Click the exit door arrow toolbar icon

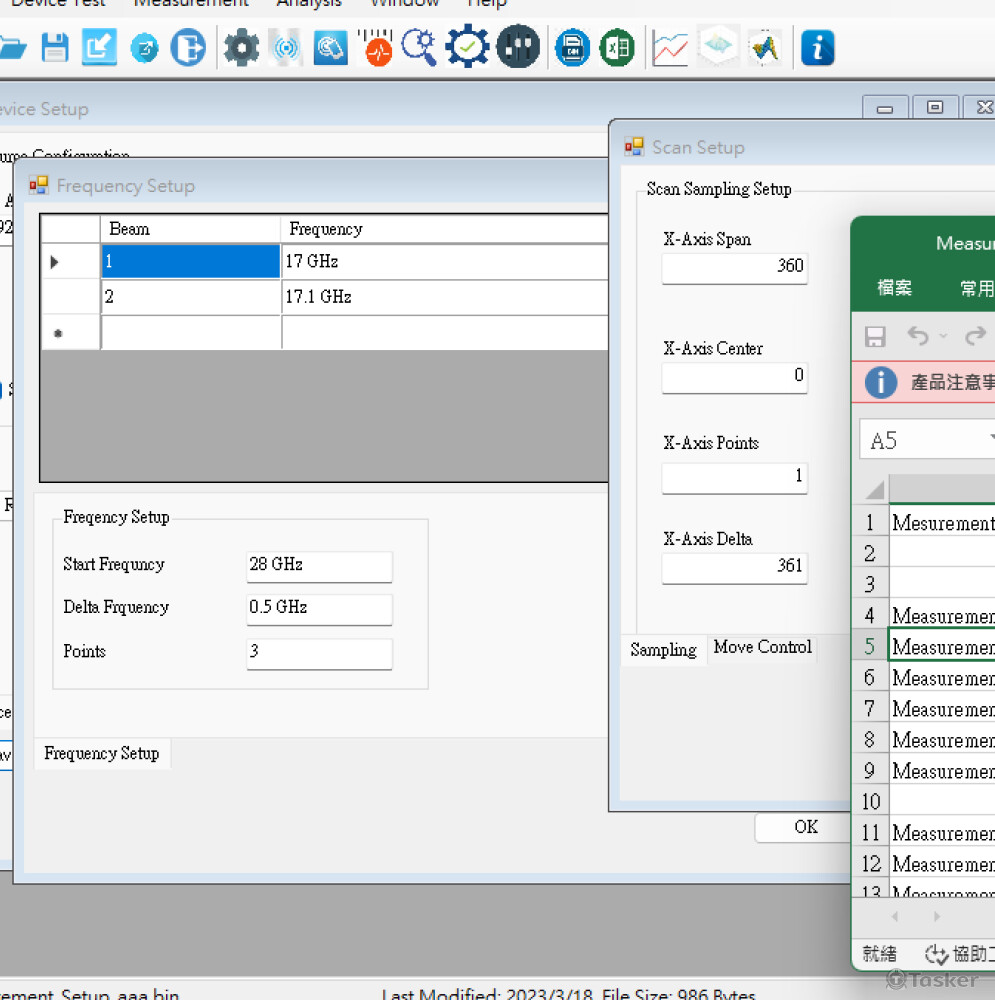[x=187, y=47]
